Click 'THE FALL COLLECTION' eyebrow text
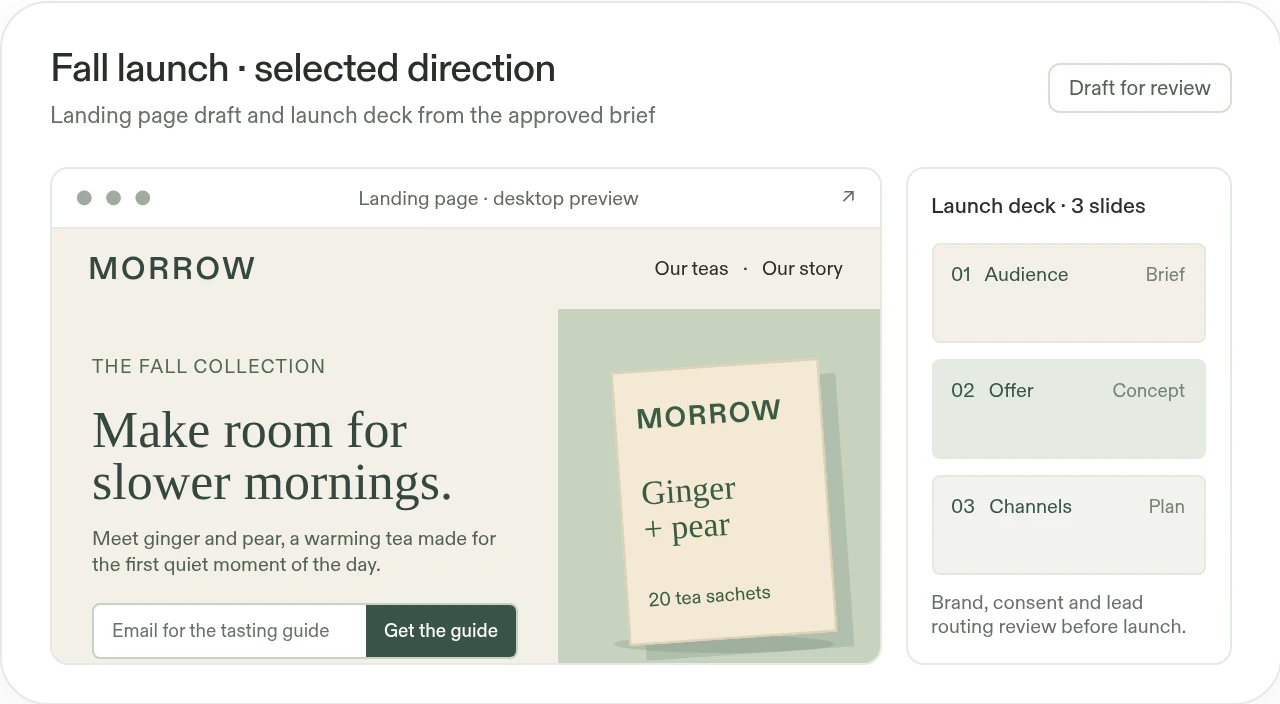Screen dimensions: 1280x704 tap(208, 367)
